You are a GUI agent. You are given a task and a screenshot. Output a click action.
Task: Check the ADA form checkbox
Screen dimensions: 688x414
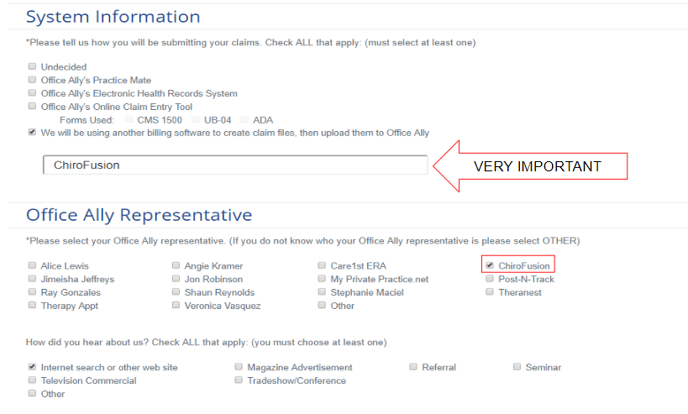tap(244, 119)
